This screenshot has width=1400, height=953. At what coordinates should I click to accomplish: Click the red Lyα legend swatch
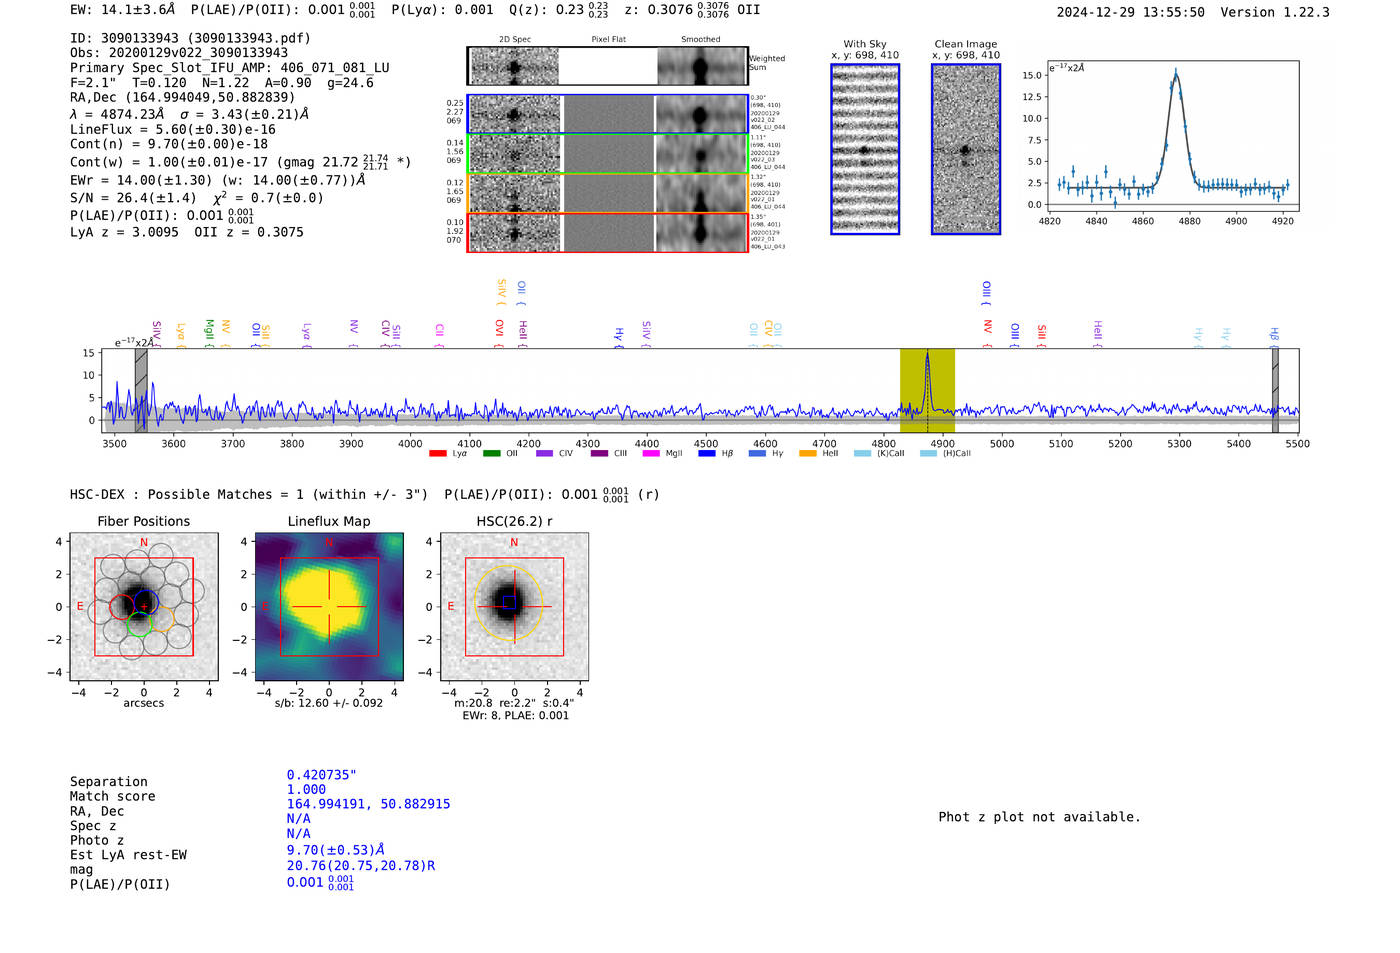click(x=437, y=454)
